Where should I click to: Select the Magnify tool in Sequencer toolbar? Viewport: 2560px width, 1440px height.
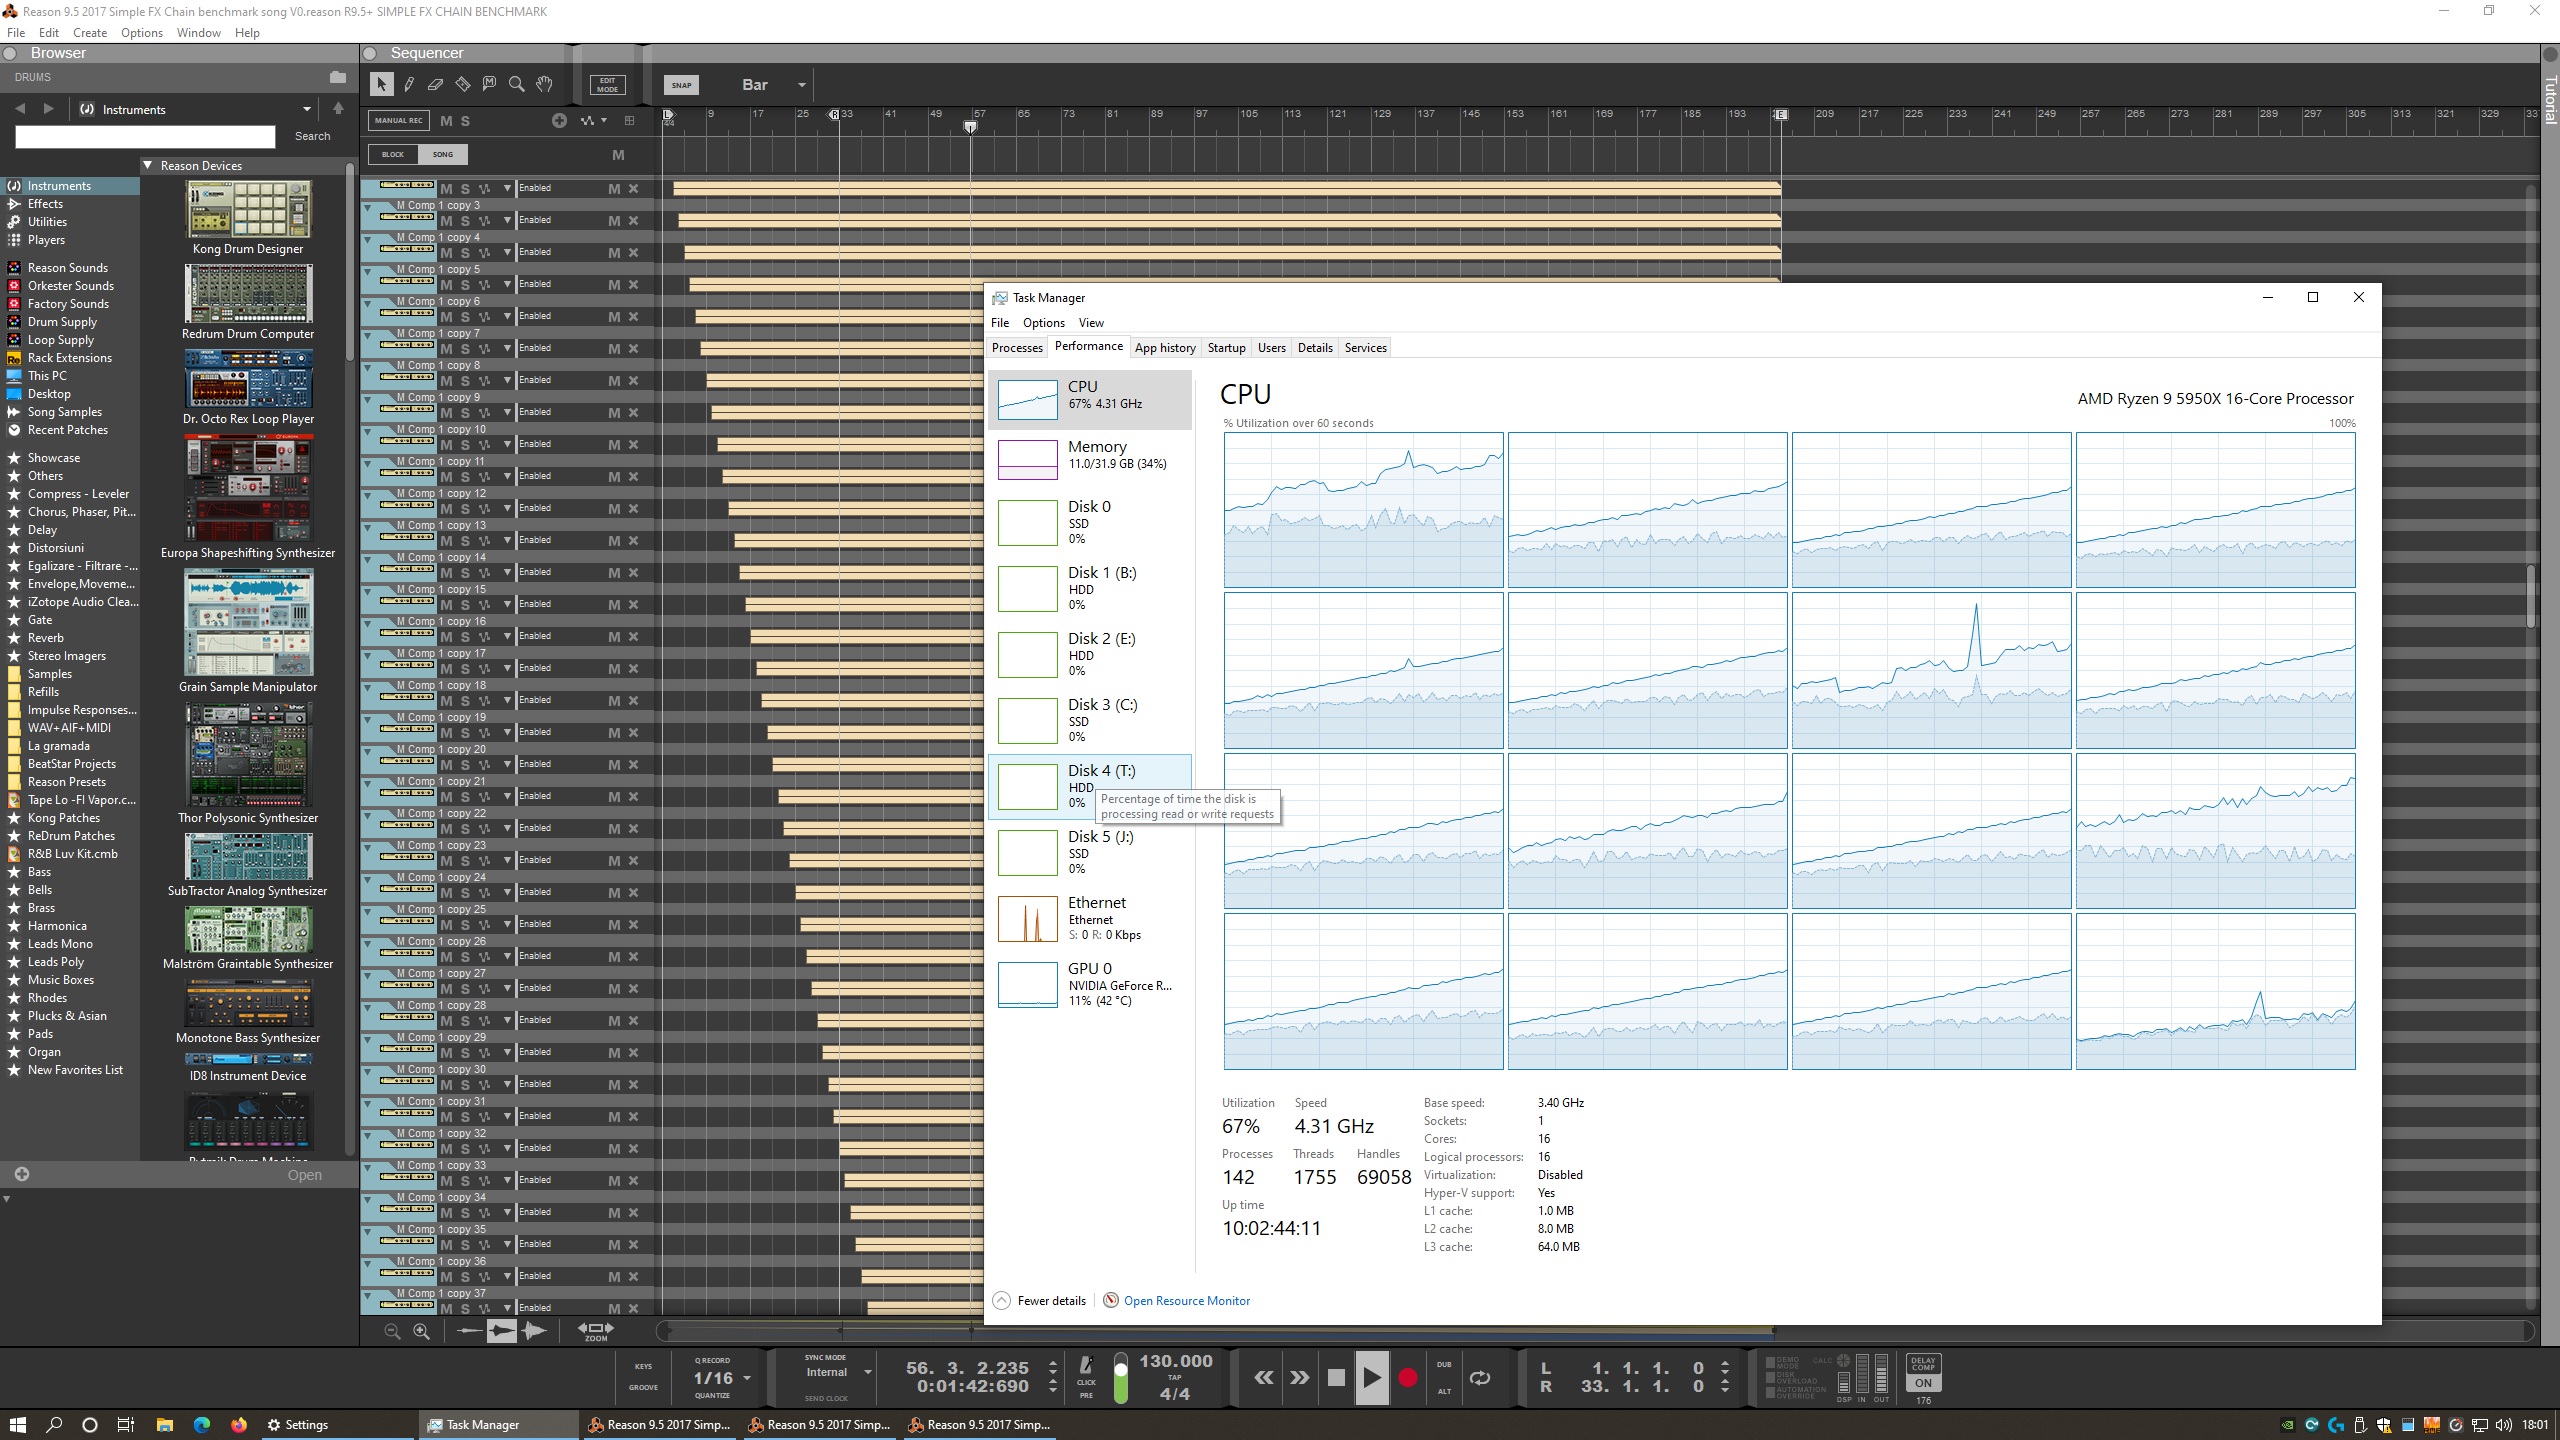tap(516, 84)
